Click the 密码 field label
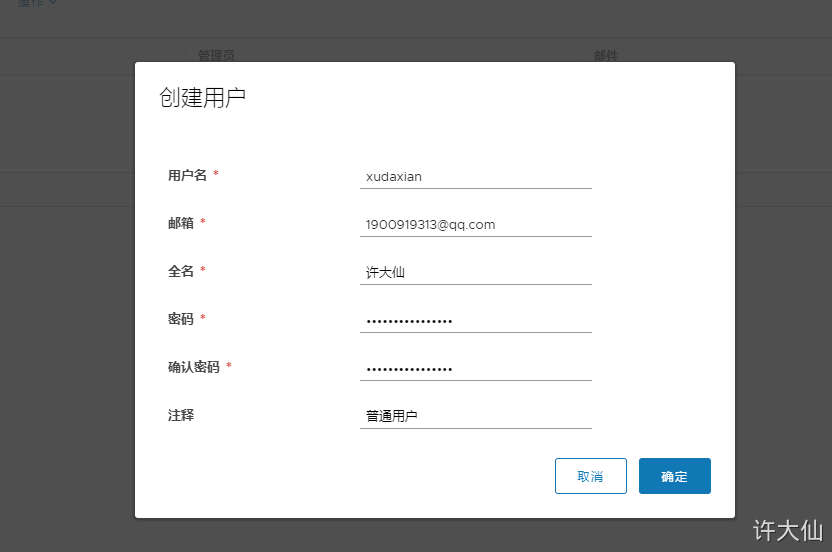The height and width of the screenshot is (552, 832). pos(181,319)
